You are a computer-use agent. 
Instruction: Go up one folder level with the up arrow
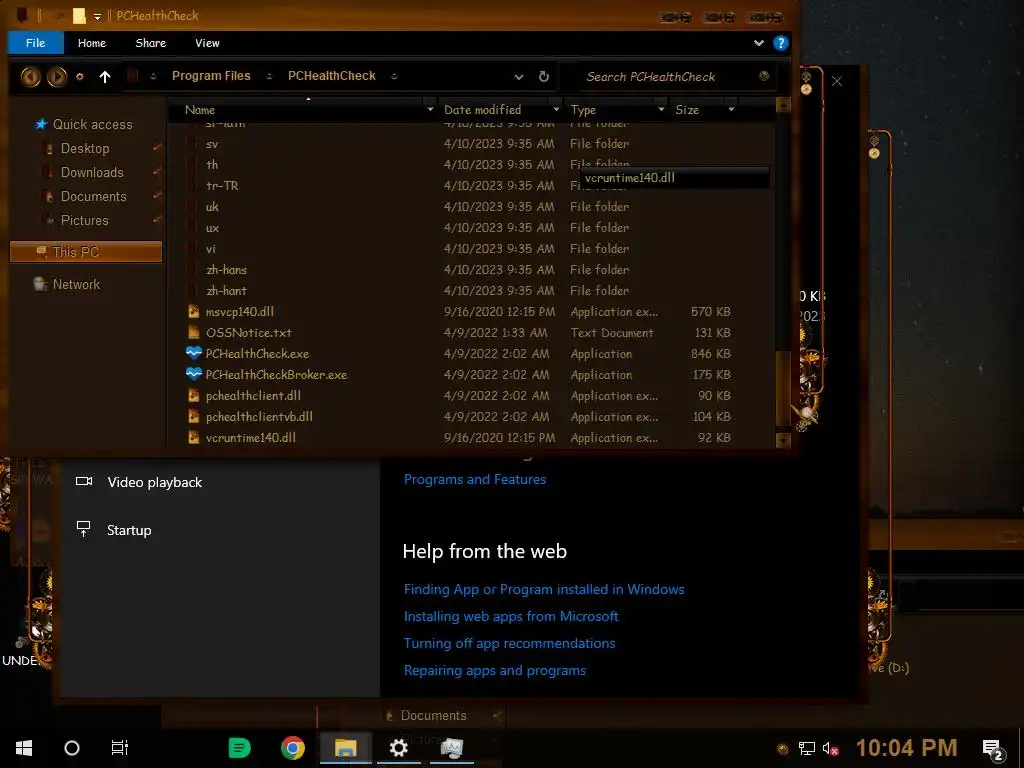(104, 77)
